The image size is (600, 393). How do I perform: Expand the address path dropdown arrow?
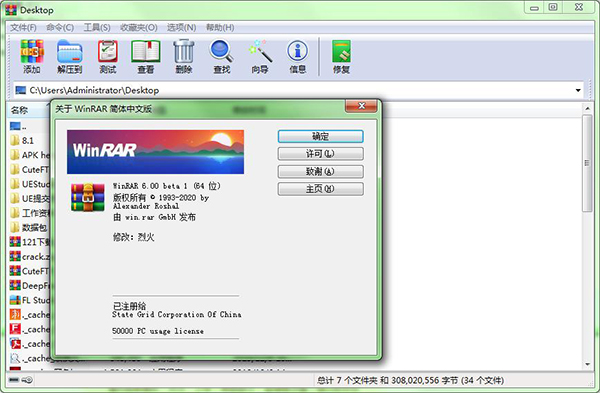click(578, 90)
